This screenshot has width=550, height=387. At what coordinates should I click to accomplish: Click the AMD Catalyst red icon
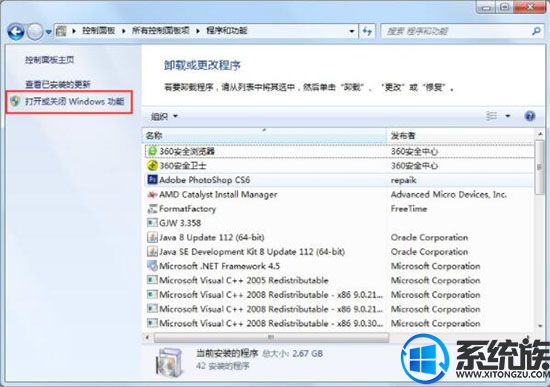(x=152, y=194)
